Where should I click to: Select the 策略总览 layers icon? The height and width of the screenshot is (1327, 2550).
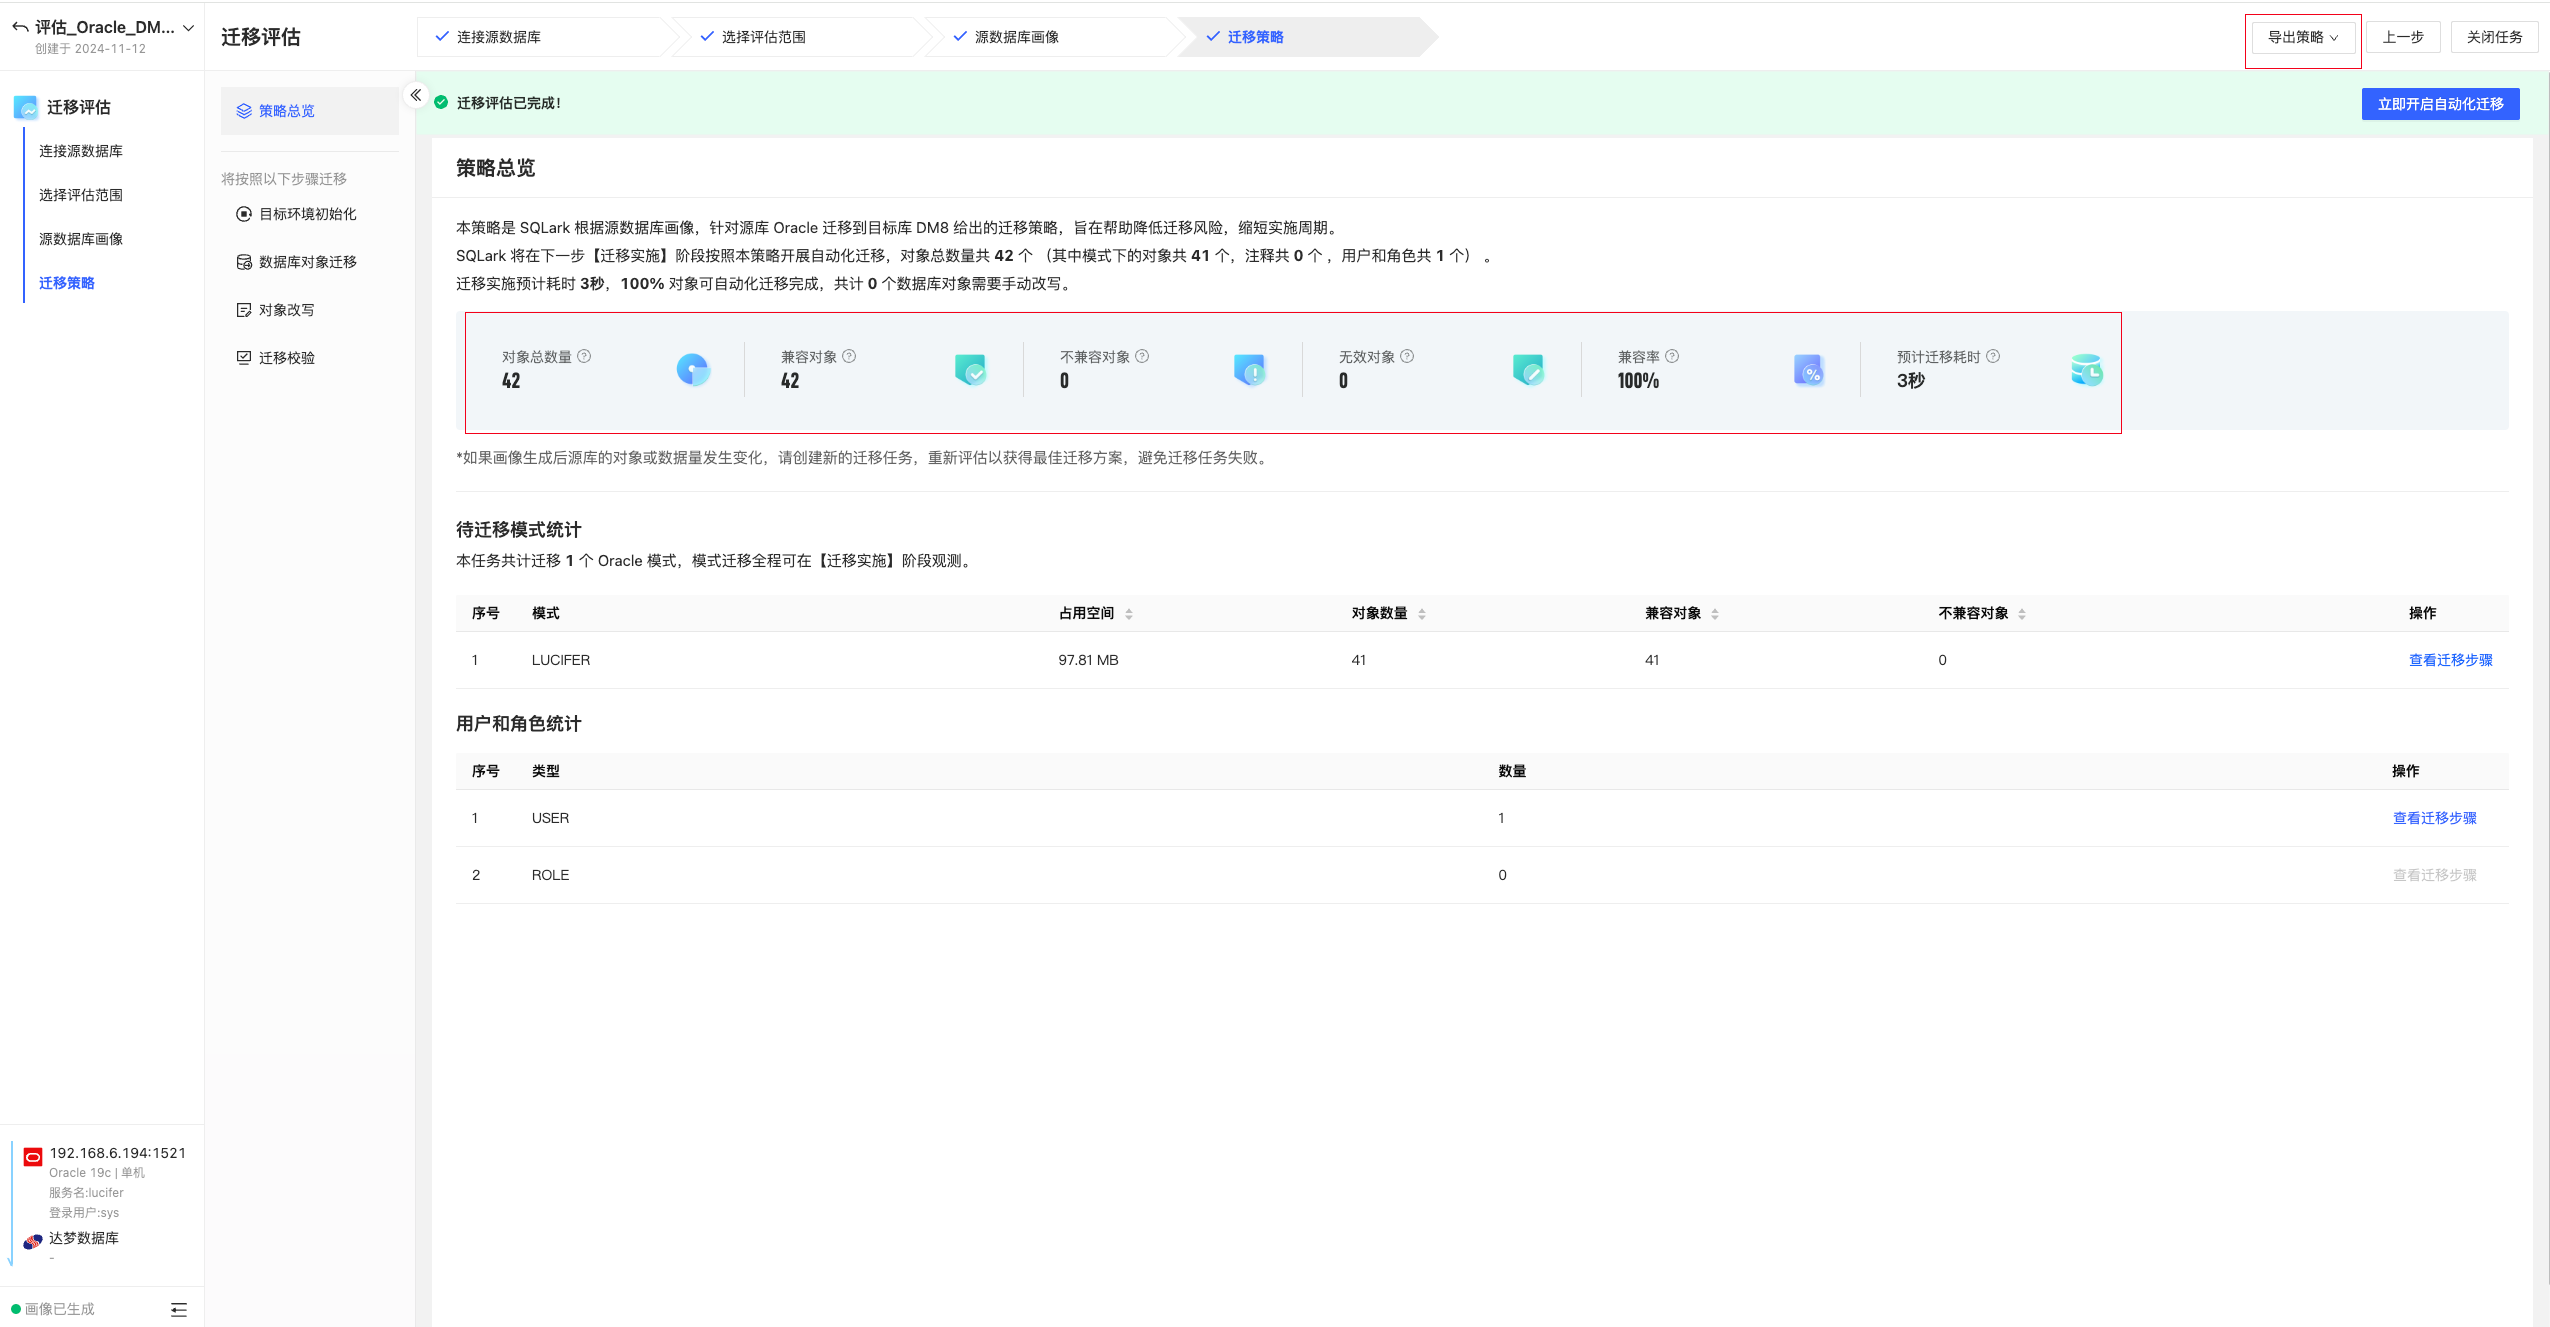click(243, 110)
